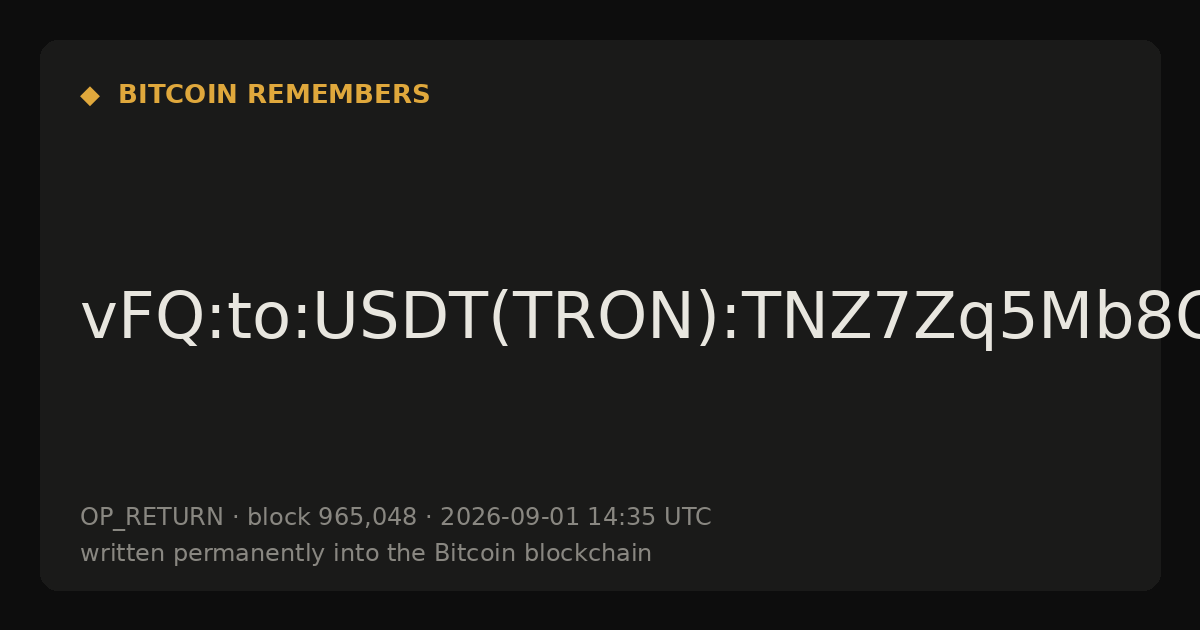This screenshot has height=630, width=1200.
Task: Click the empty area below the header
Action: 600,190
